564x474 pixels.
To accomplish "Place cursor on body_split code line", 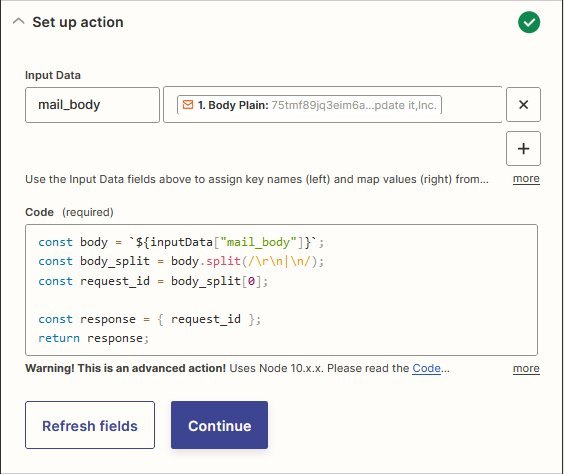I will [x=181, y=261].
